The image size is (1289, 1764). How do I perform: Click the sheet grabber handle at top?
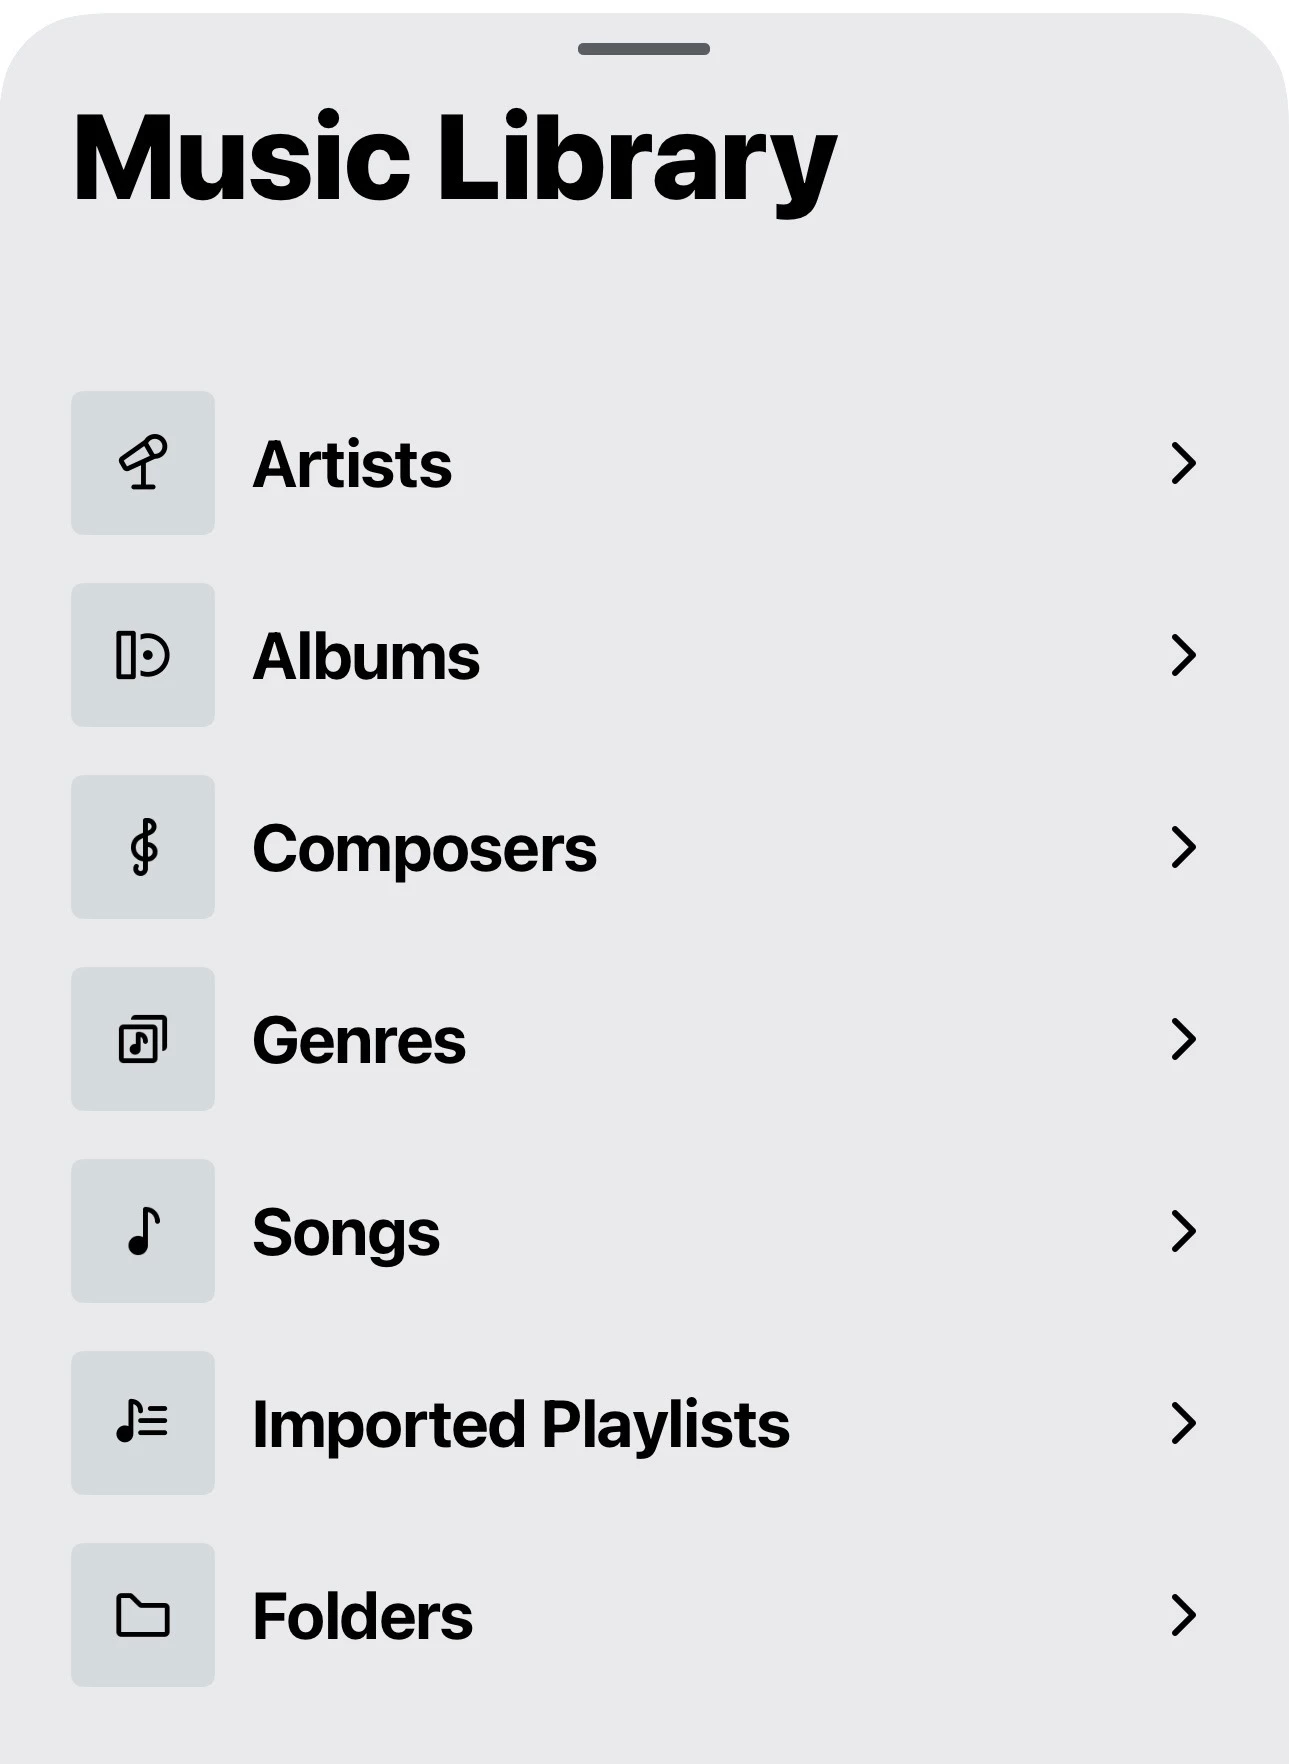tap(644, 49)
